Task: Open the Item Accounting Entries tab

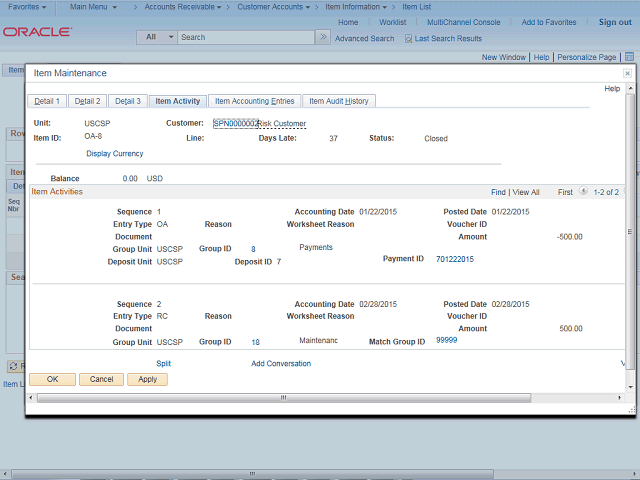Action: coord(254,101)
